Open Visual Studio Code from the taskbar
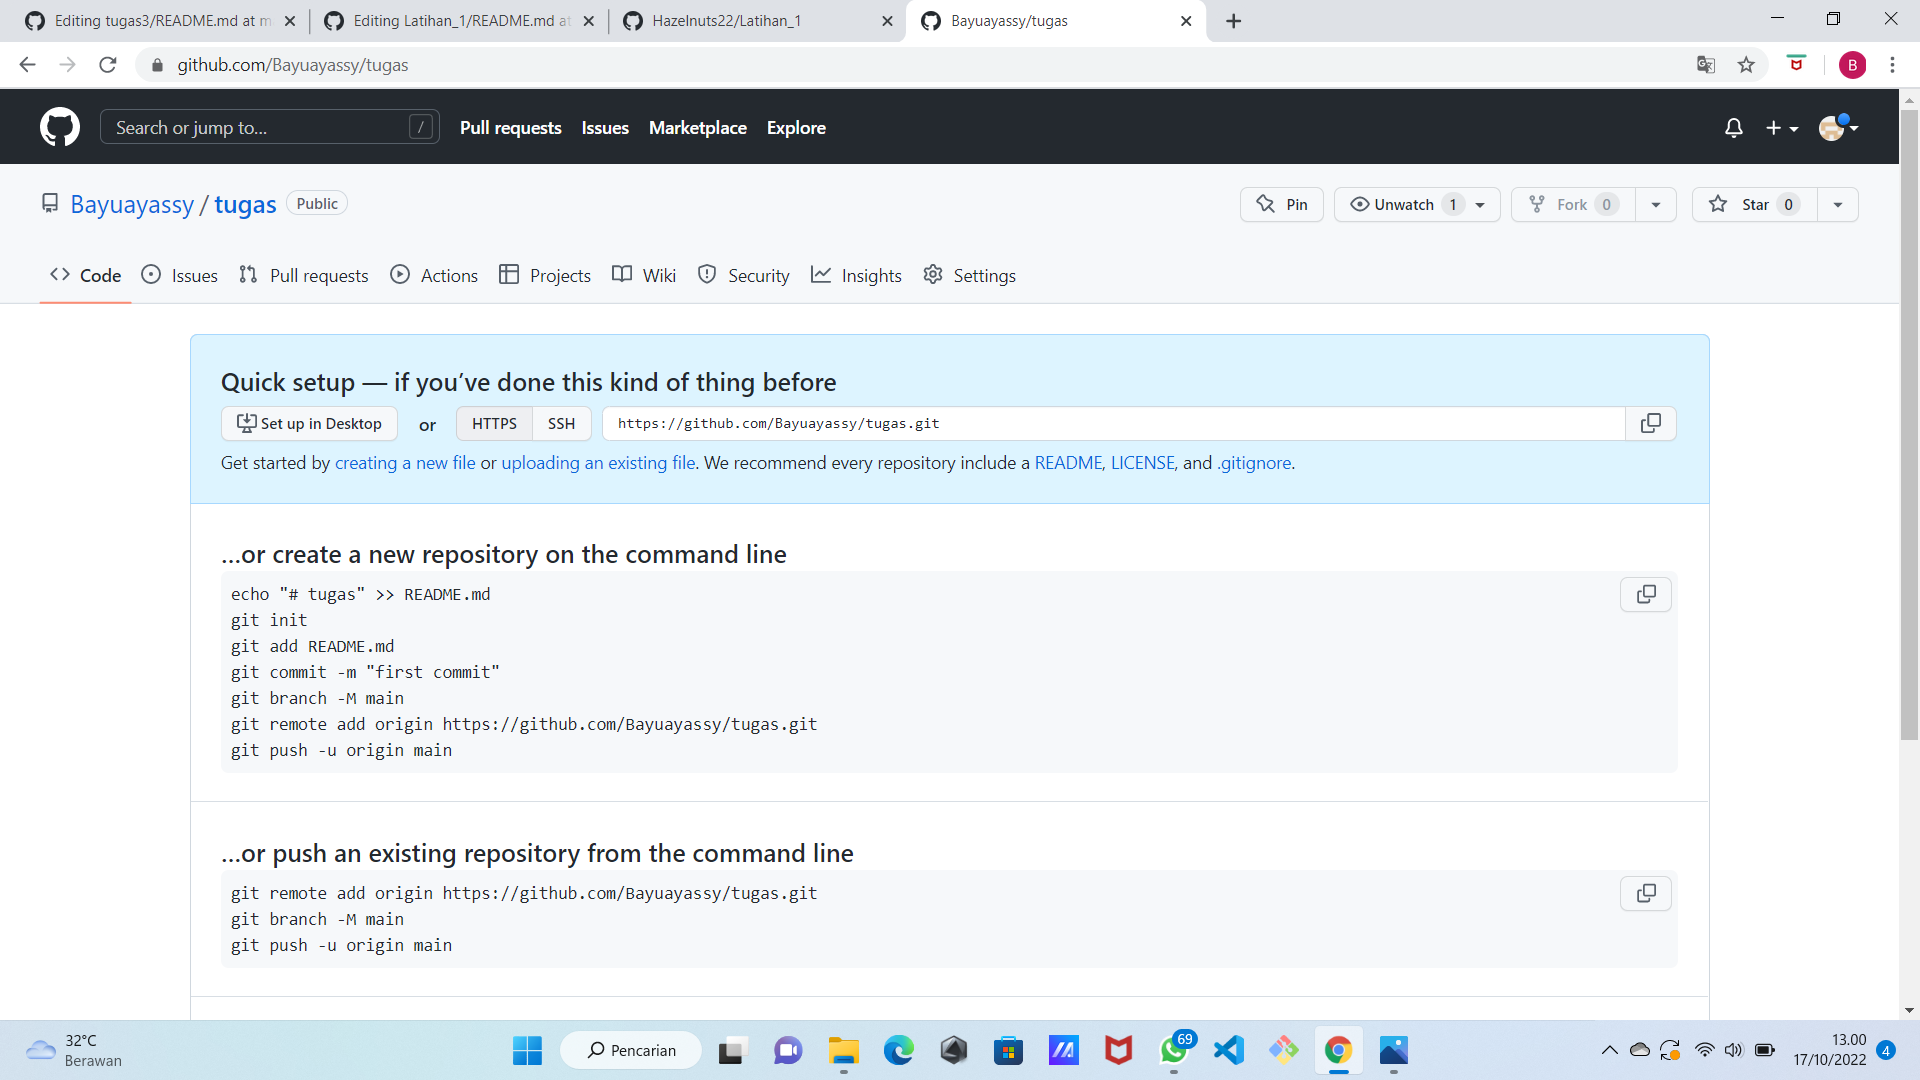 coord(1229,1051)
